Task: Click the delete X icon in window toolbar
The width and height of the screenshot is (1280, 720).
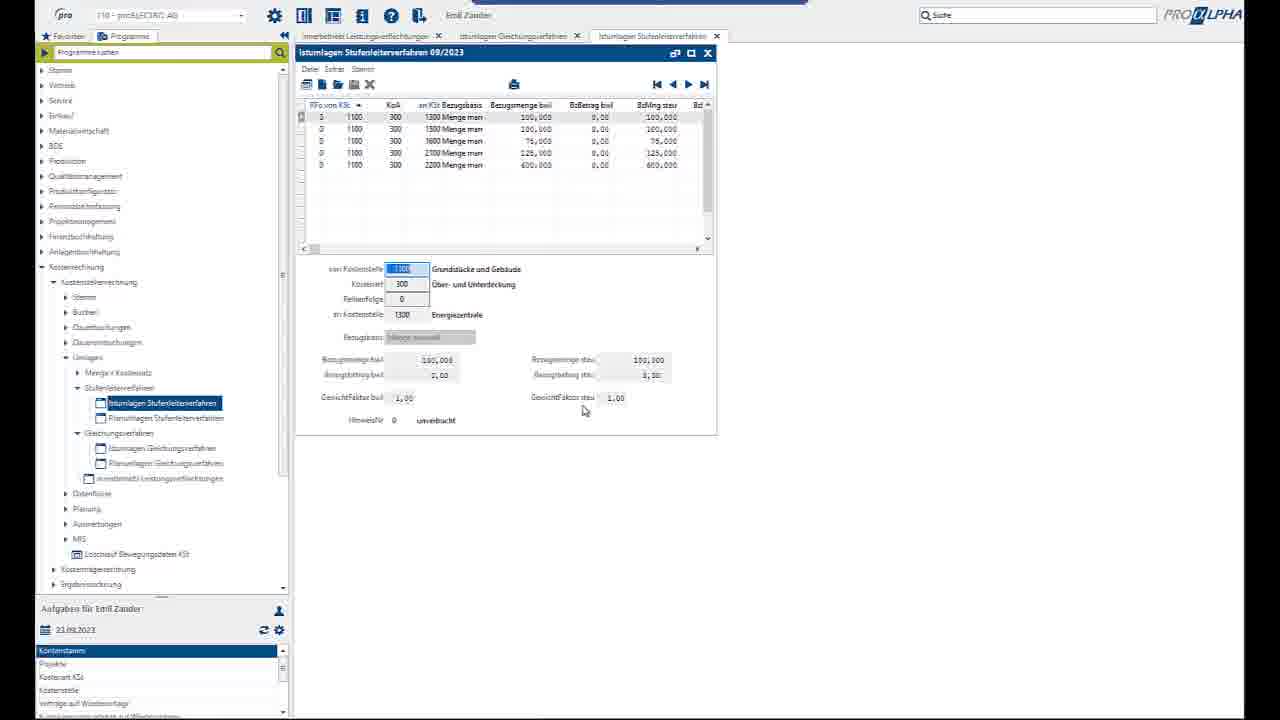Action: point(370,84)
